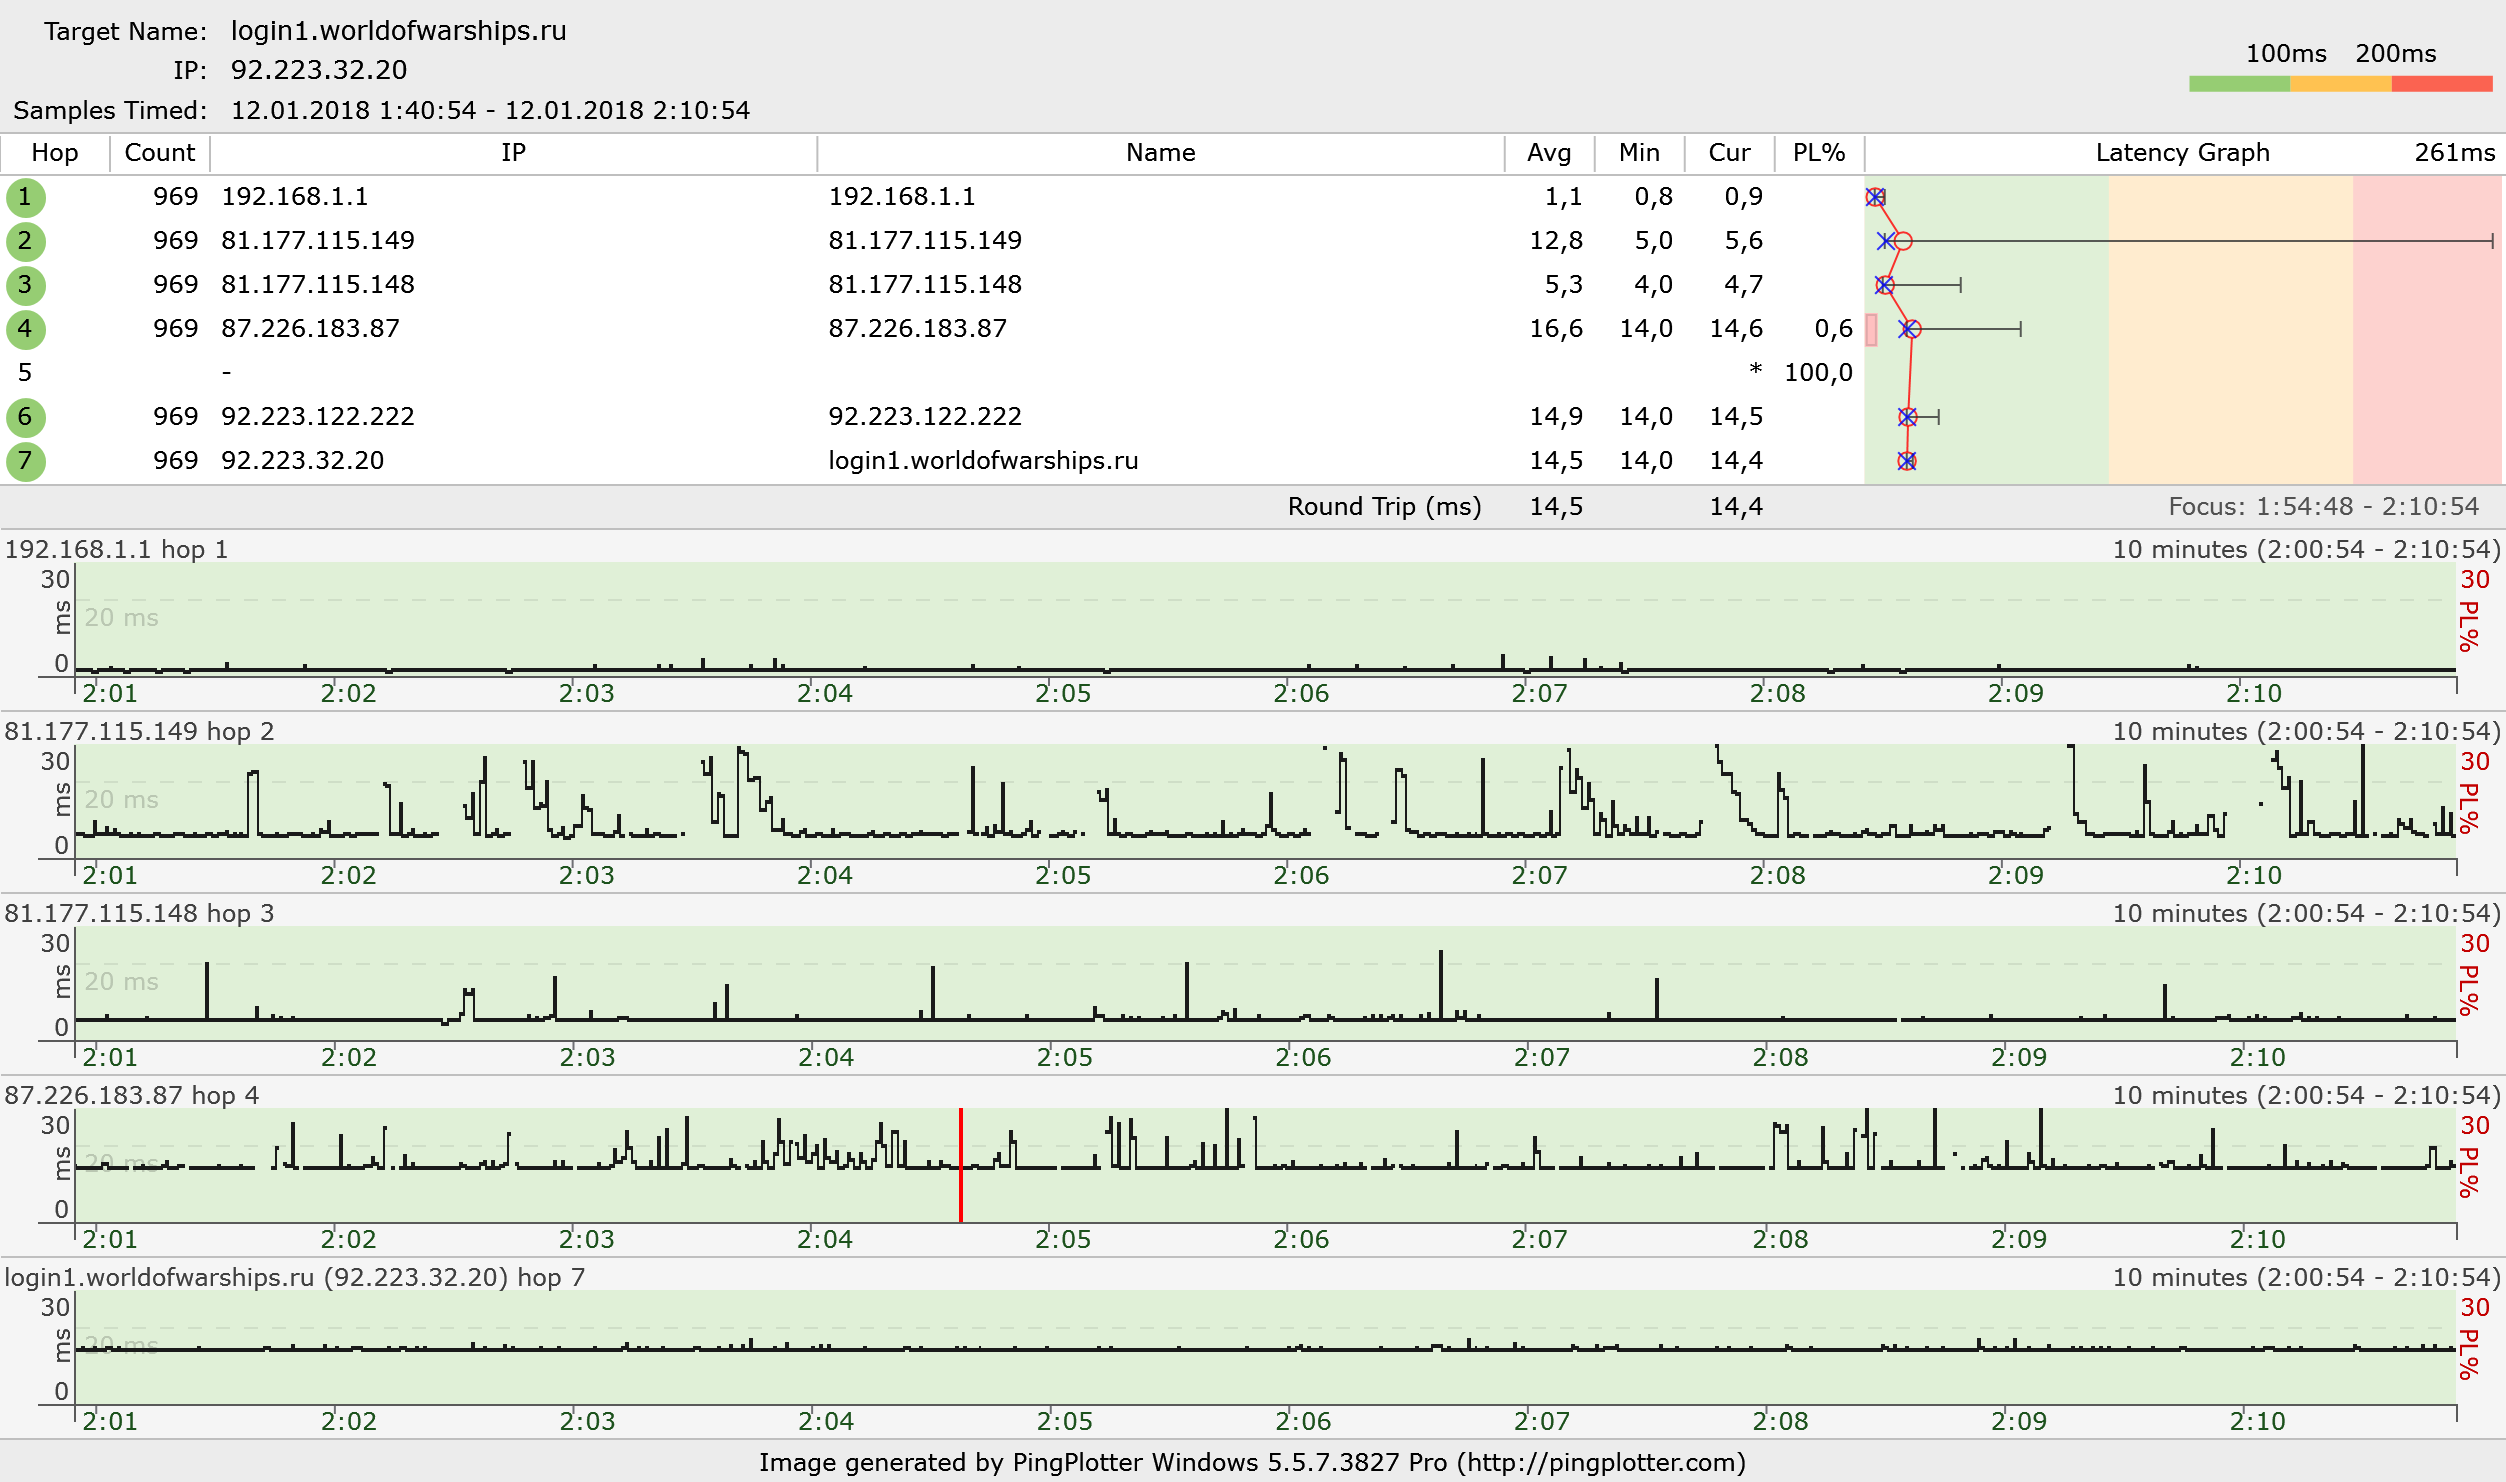
Task: Click the Count column header
Action: click(159, 153)
